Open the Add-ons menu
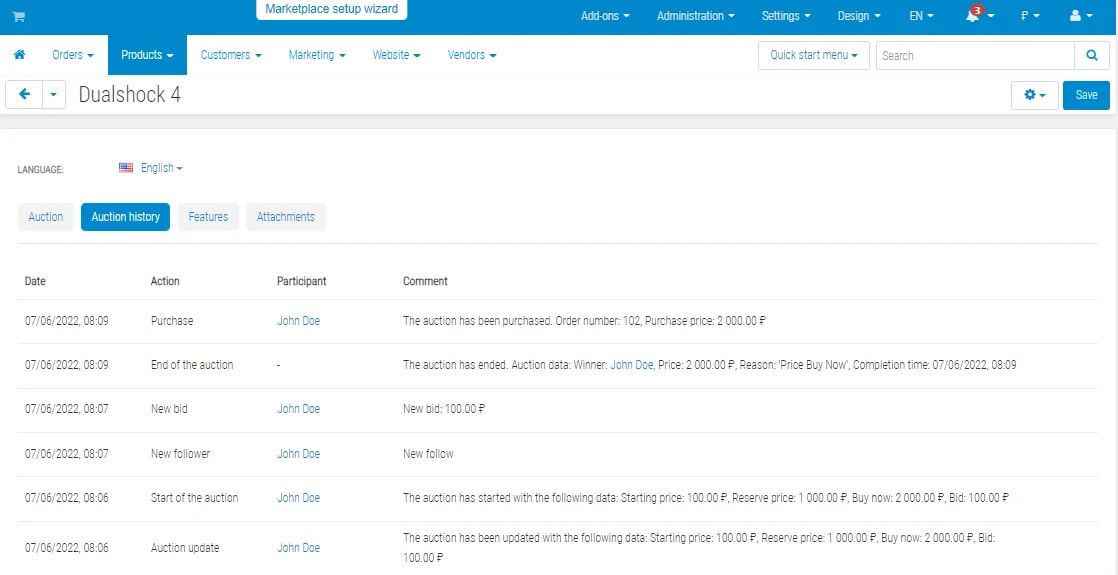The image size is (1118, 575). coord(605,16)
